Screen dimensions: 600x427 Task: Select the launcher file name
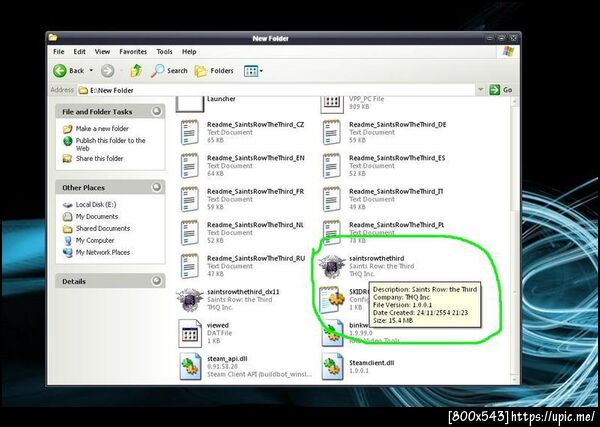pos(221,99)
